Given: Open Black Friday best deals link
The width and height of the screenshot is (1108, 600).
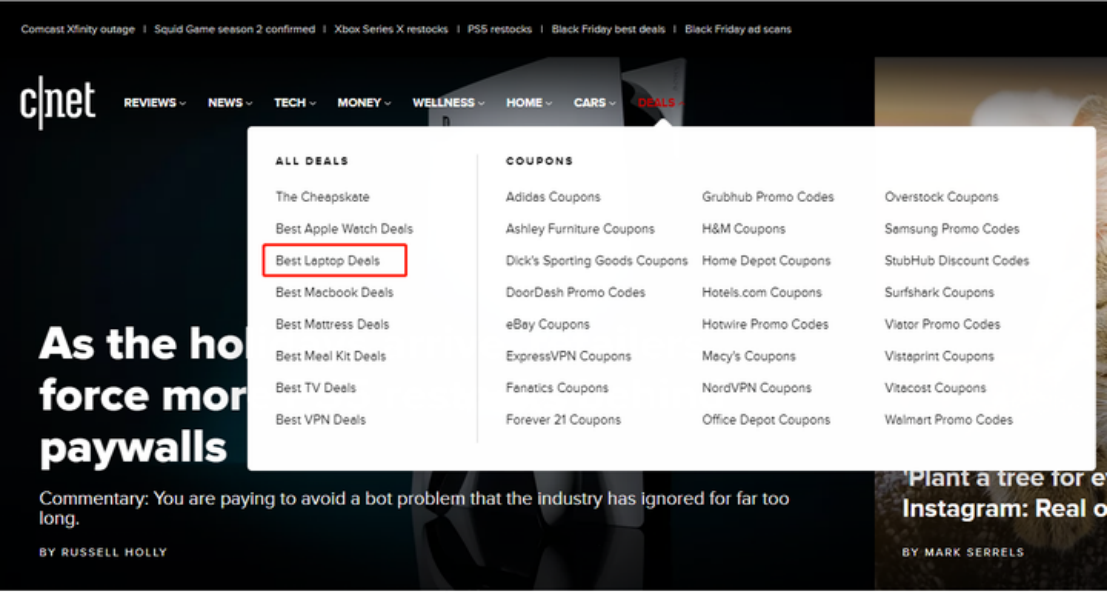Looking at the screenshot, I should [608, 29].
